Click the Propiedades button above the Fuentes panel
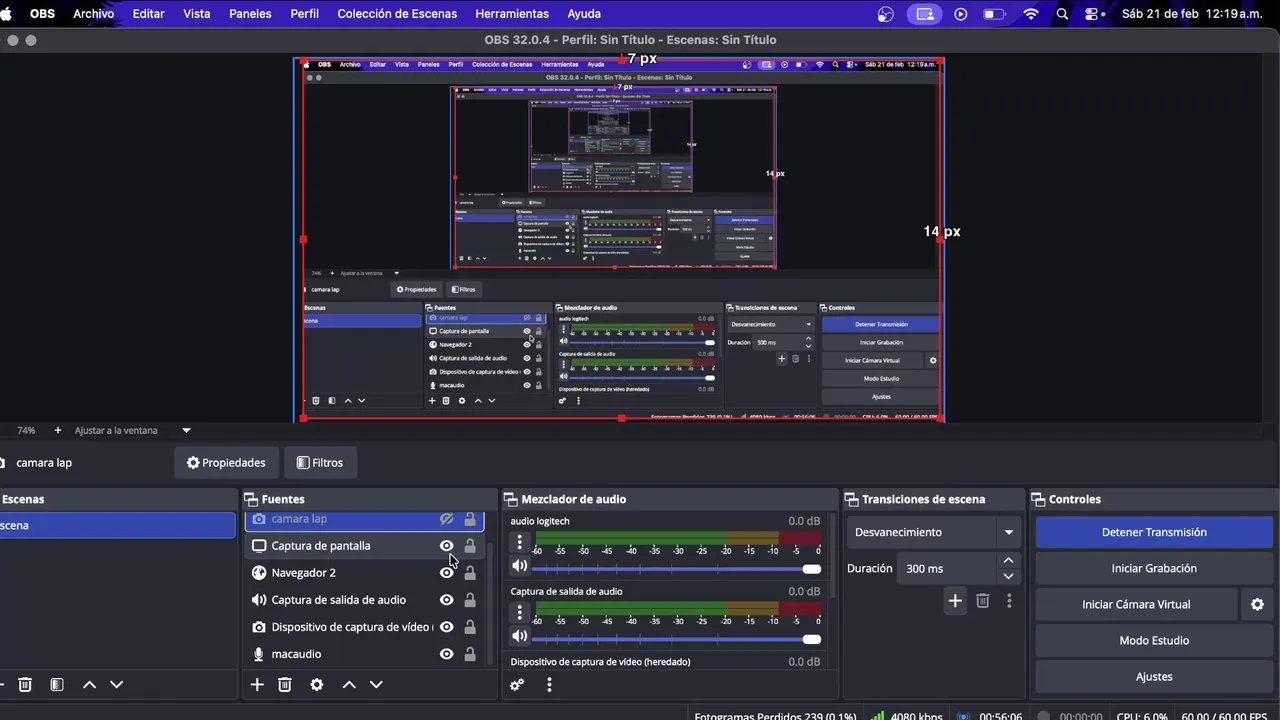1280x720 pixels. click(x=226, y=463)
